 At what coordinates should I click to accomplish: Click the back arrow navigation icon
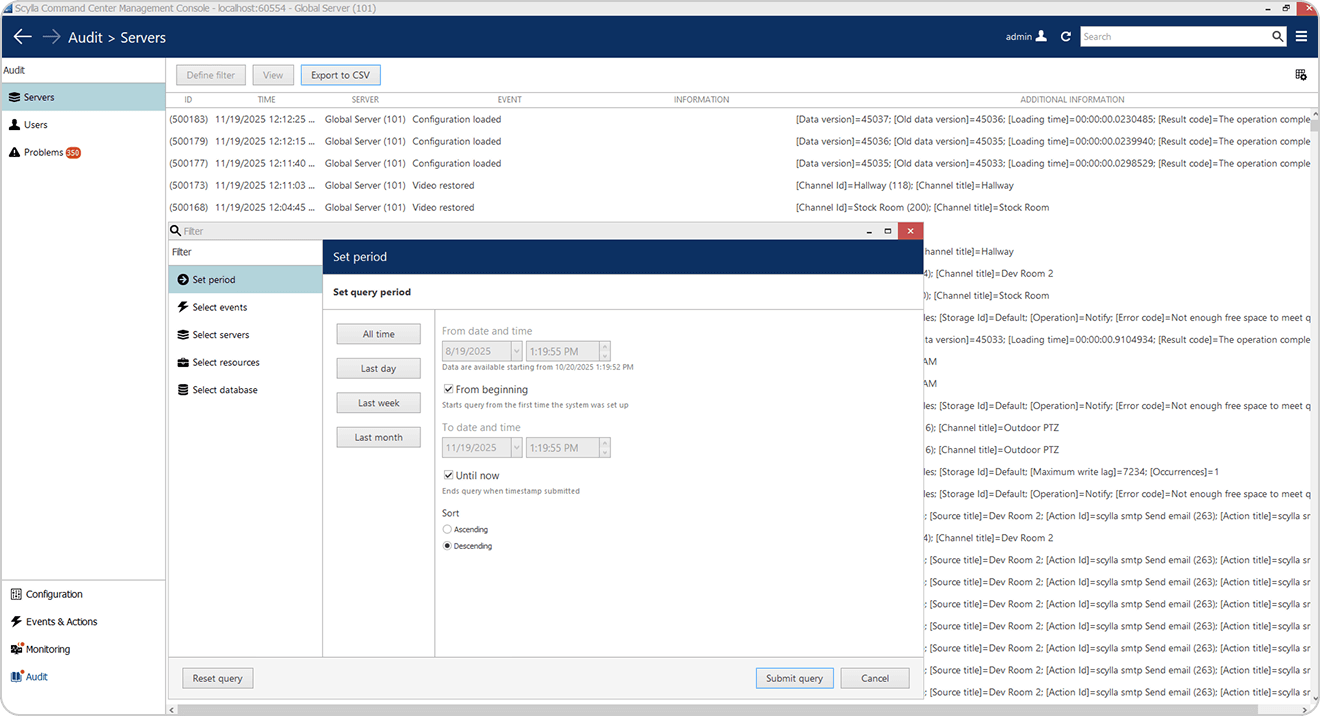22,37
